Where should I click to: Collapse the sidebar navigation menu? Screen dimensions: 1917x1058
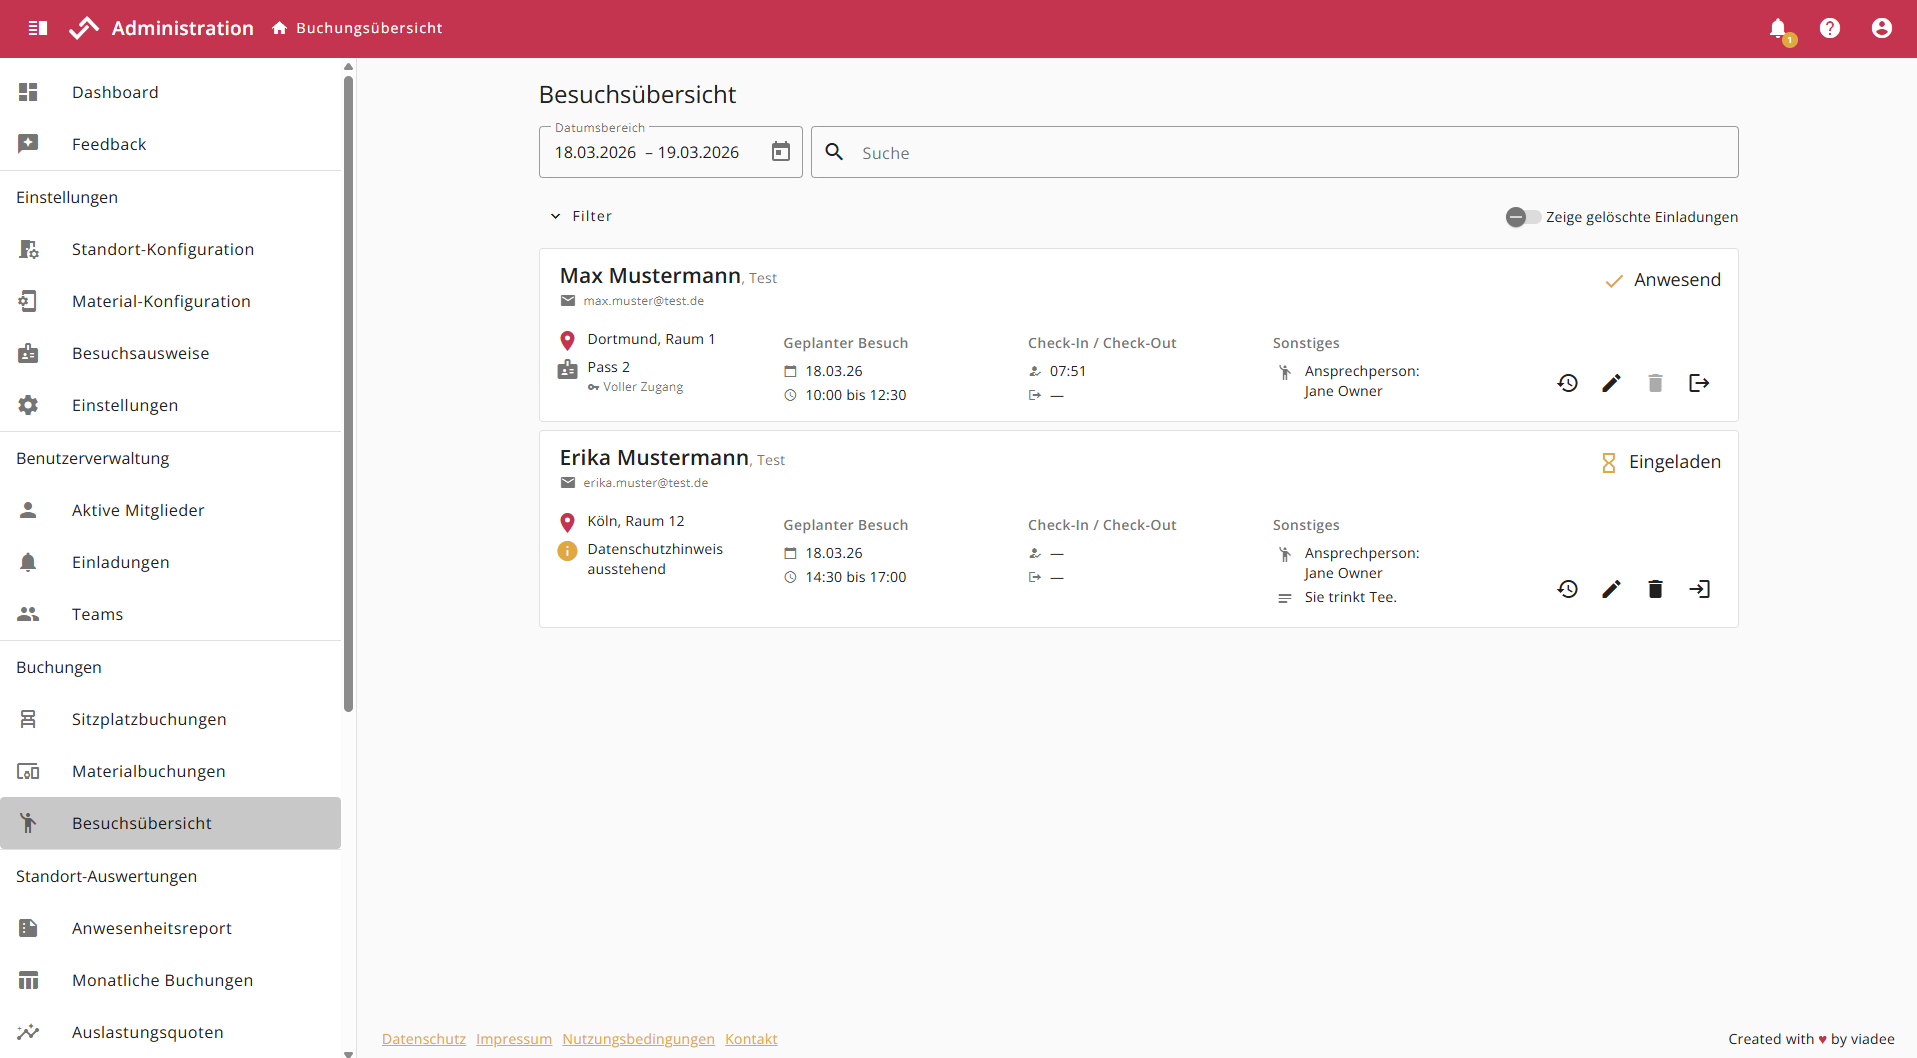click(x=38, y=28)
